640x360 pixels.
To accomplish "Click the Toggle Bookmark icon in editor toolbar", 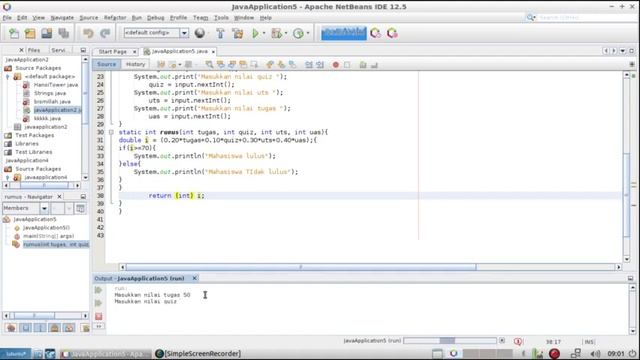I will [x=293, y=64].
